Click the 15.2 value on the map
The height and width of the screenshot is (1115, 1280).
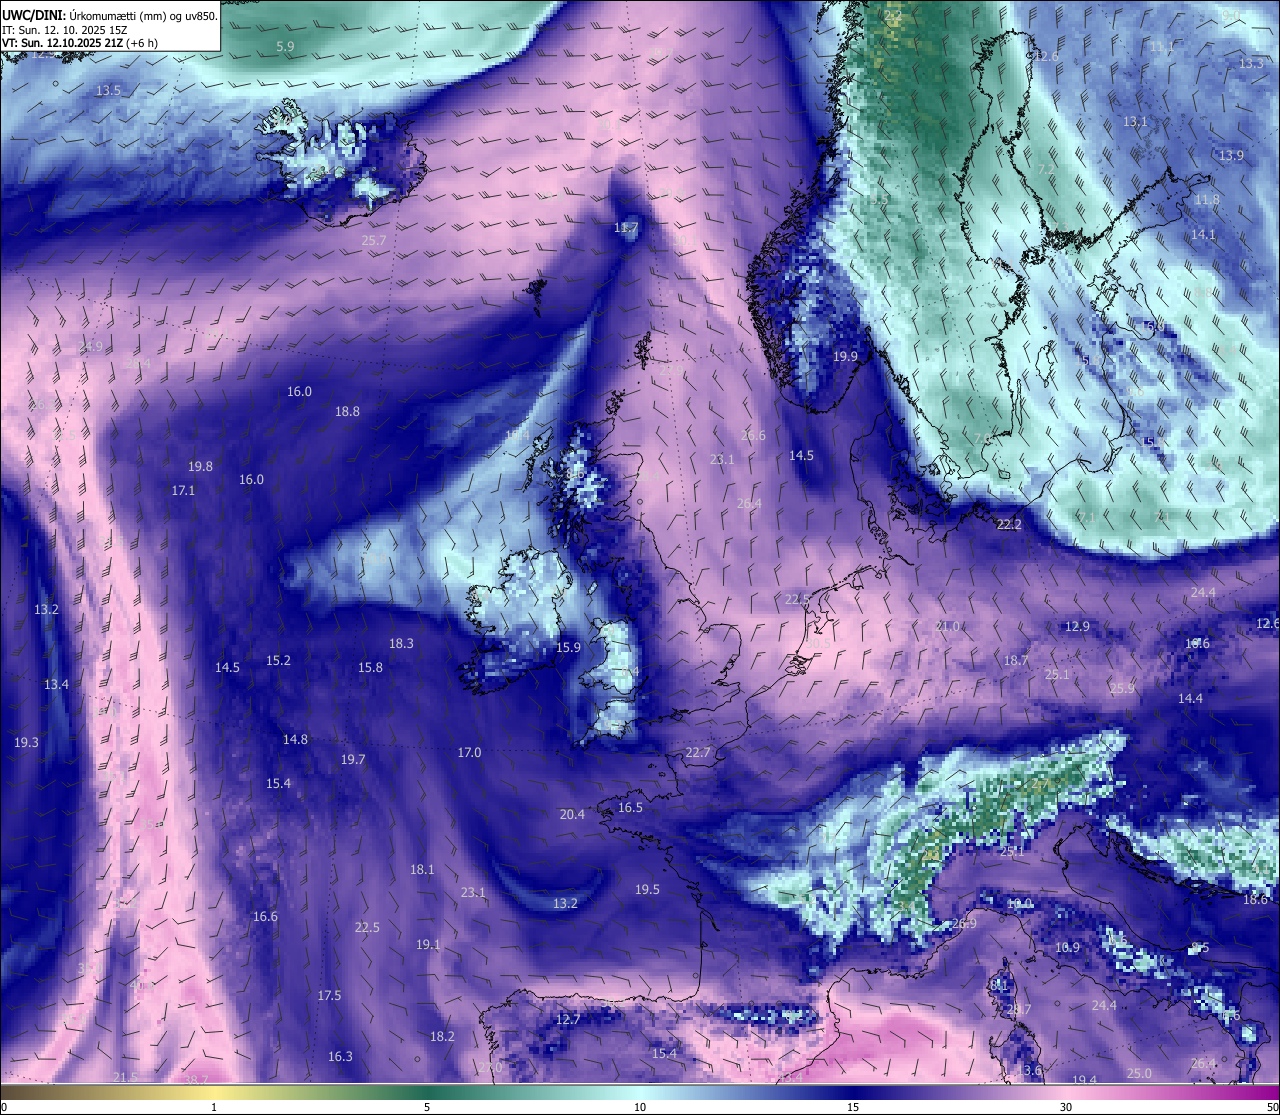point(279,660)
